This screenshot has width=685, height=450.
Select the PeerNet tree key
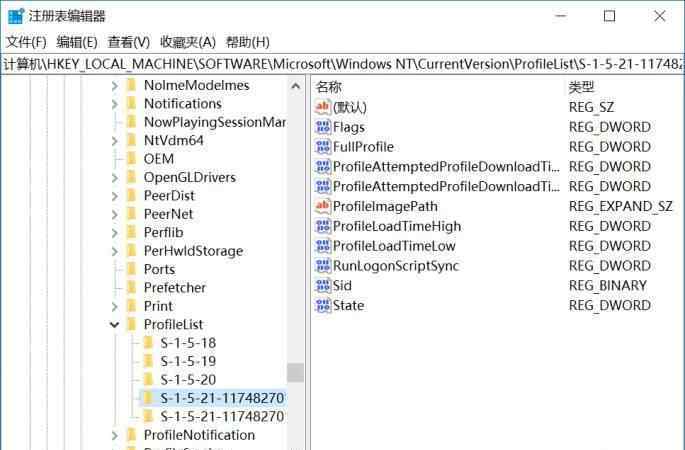pyautogui.click(x=169, y=214)
